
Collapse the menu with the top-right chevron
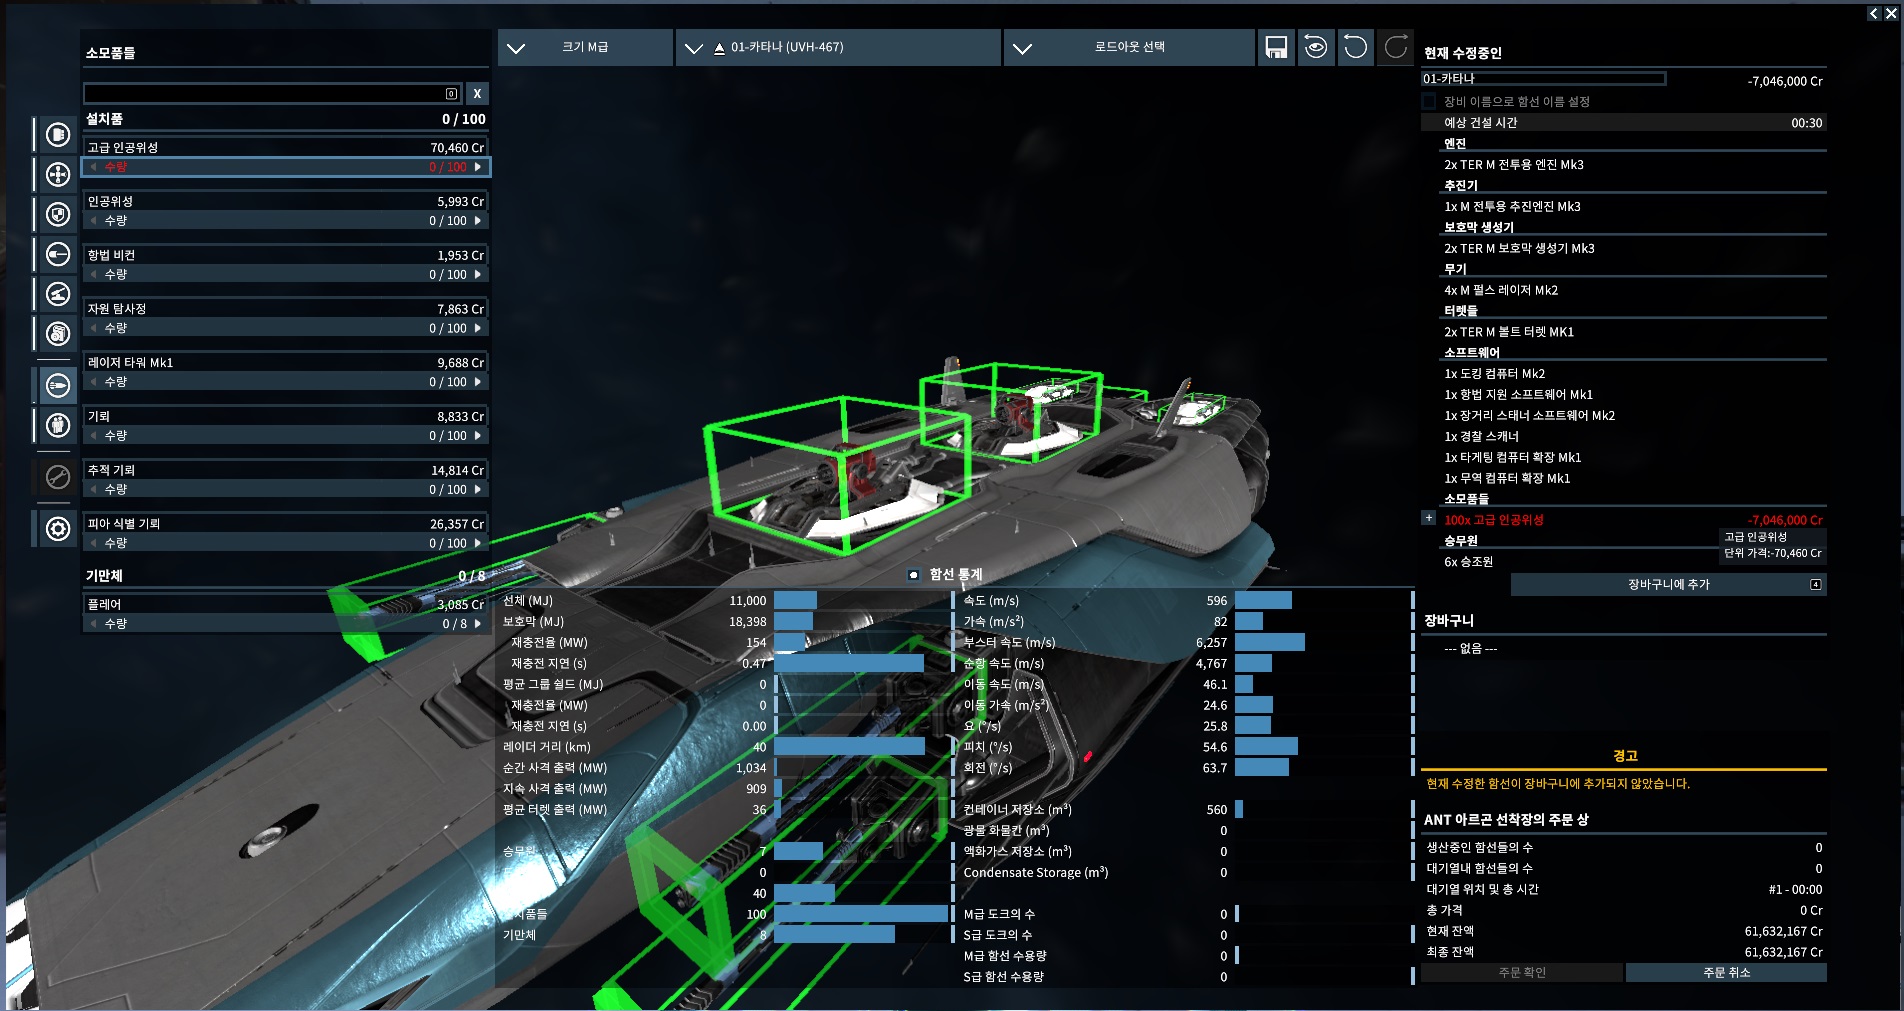[1874, 13]
